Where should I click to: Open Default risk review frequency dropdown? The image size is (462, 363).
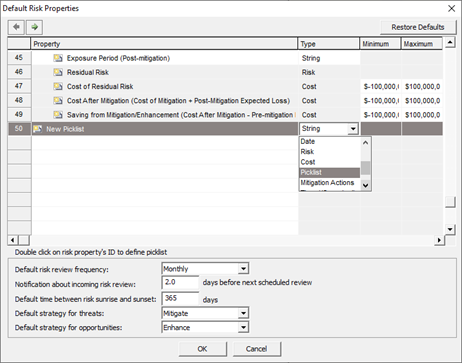click(243, 269)
